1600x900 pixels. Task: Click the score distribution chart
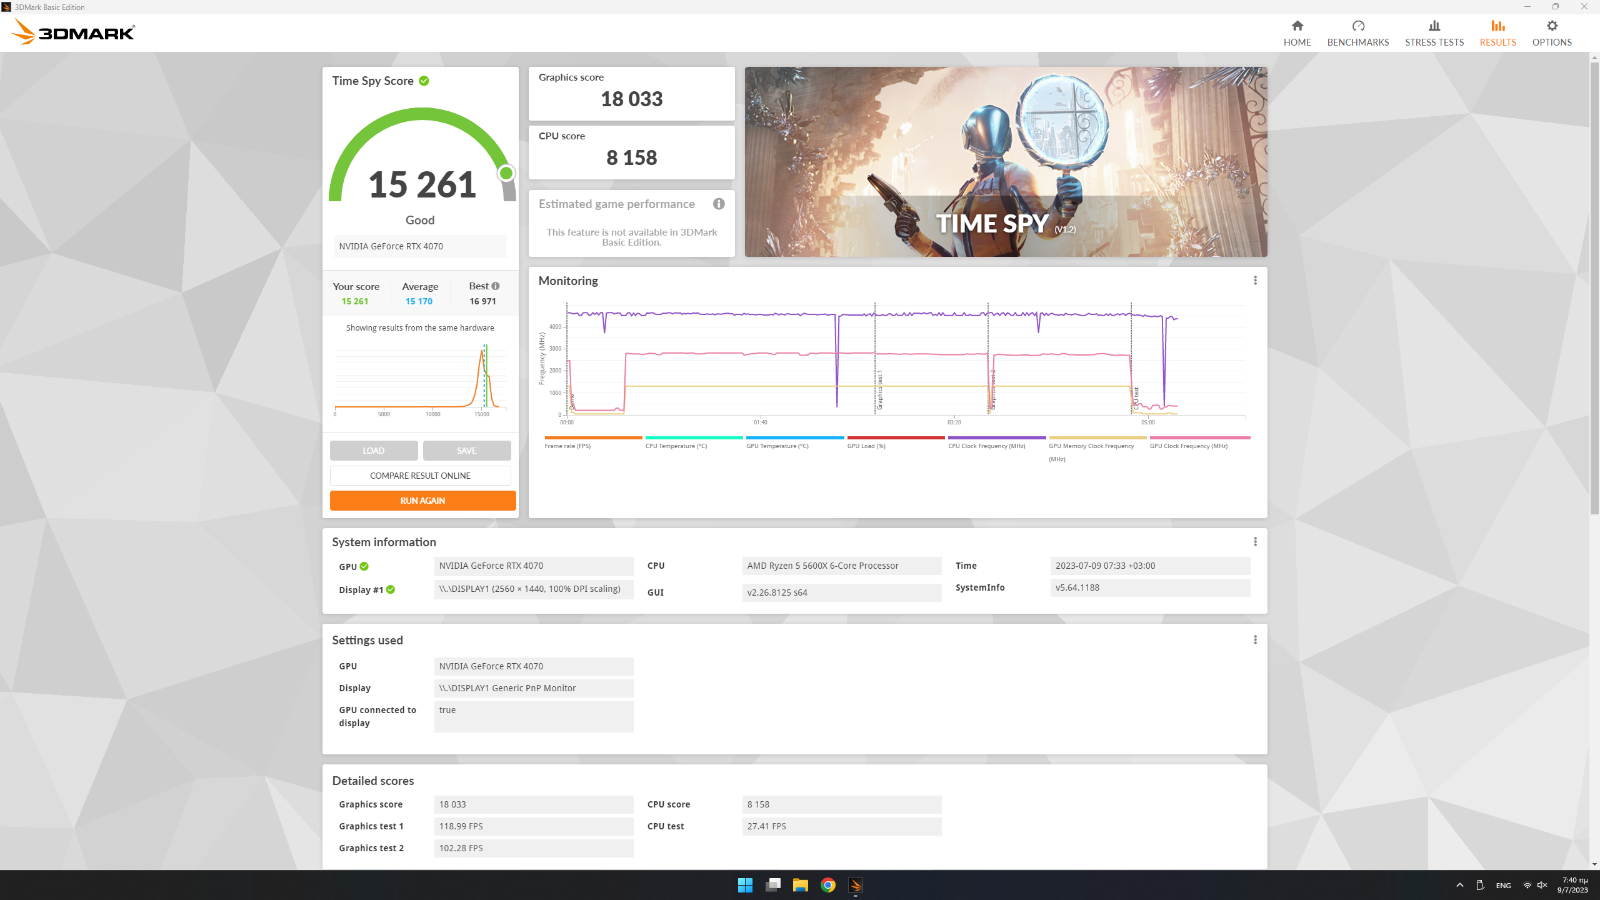click(420, 378)
